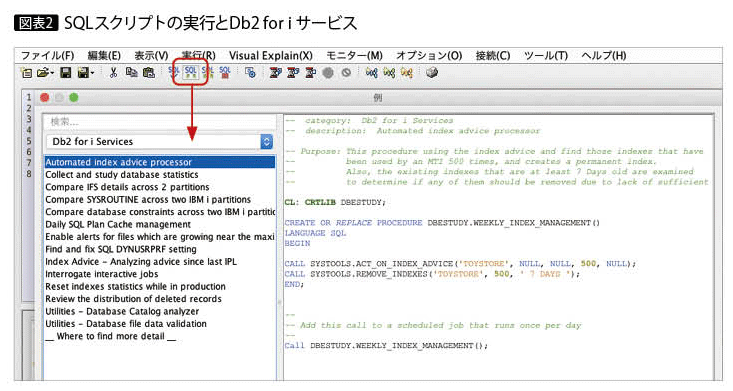Click the second hourglass job icon
The image size is (733, 391).
click(293, 73)
